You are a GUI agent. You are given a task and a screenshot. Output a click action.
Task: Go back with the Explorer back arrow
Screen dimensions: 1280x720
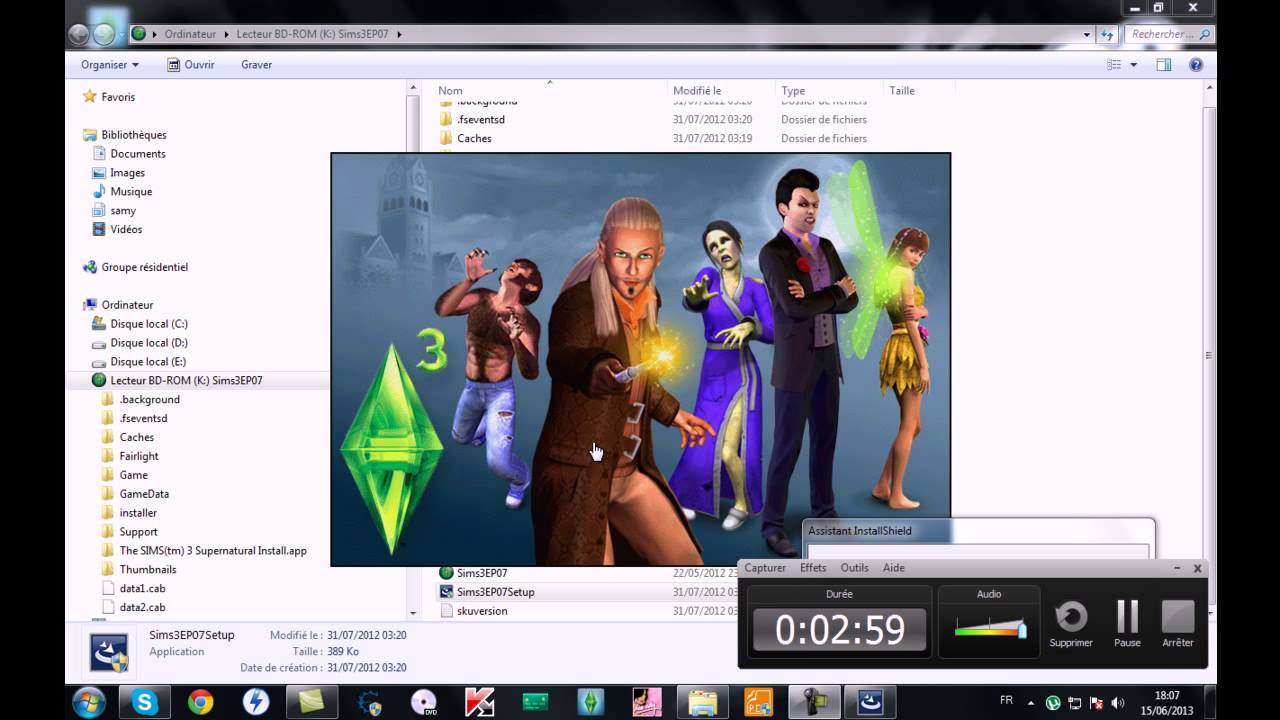79,34
